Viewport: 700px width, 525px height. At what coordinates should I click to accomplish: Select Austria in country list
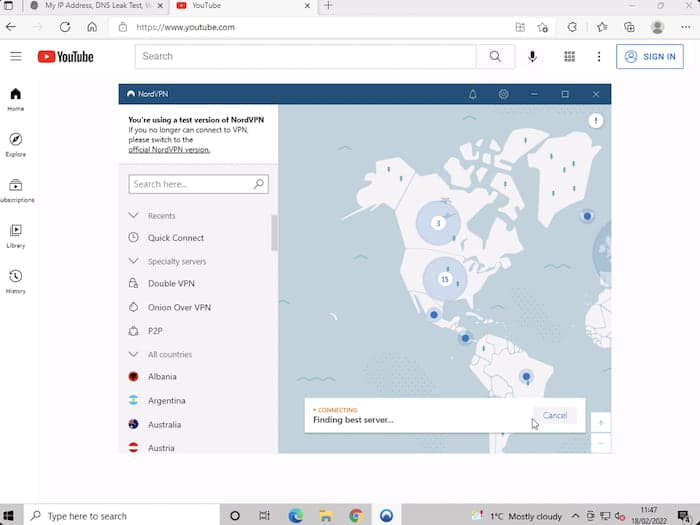coord(161,448)
